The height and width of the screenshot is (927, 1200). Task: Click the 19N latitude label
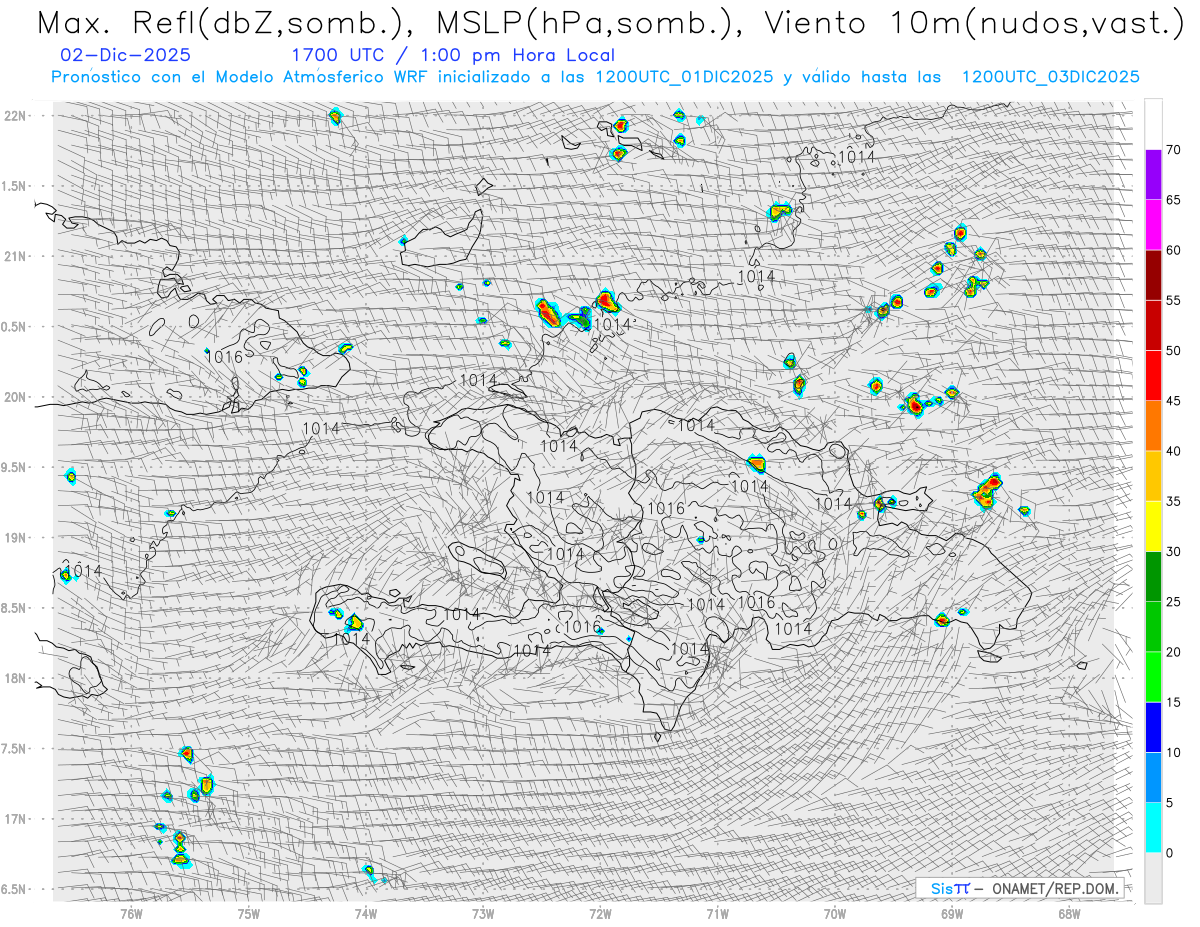(x=14, y=538)
